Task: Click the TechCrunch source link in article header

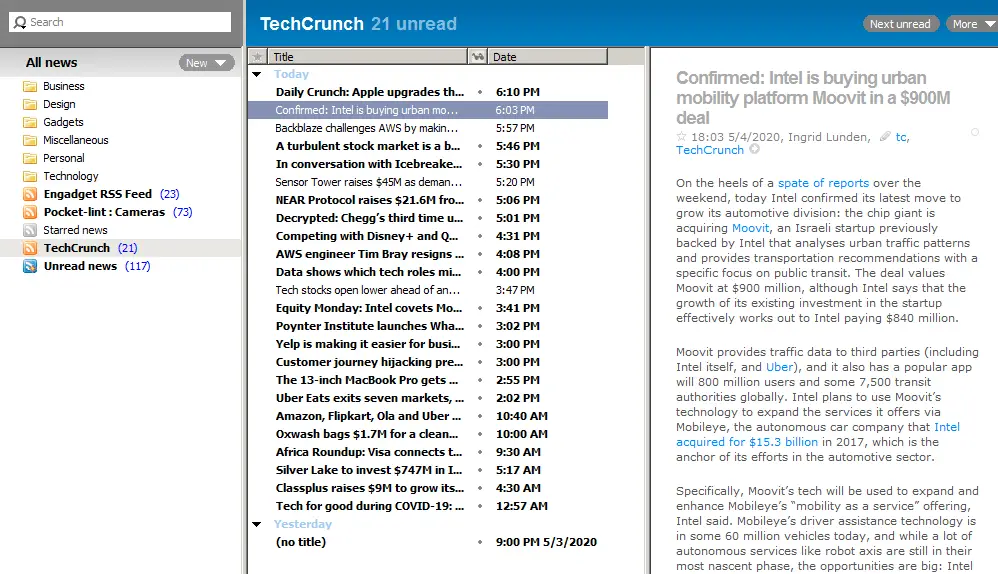Action: [x=710, y=150]
